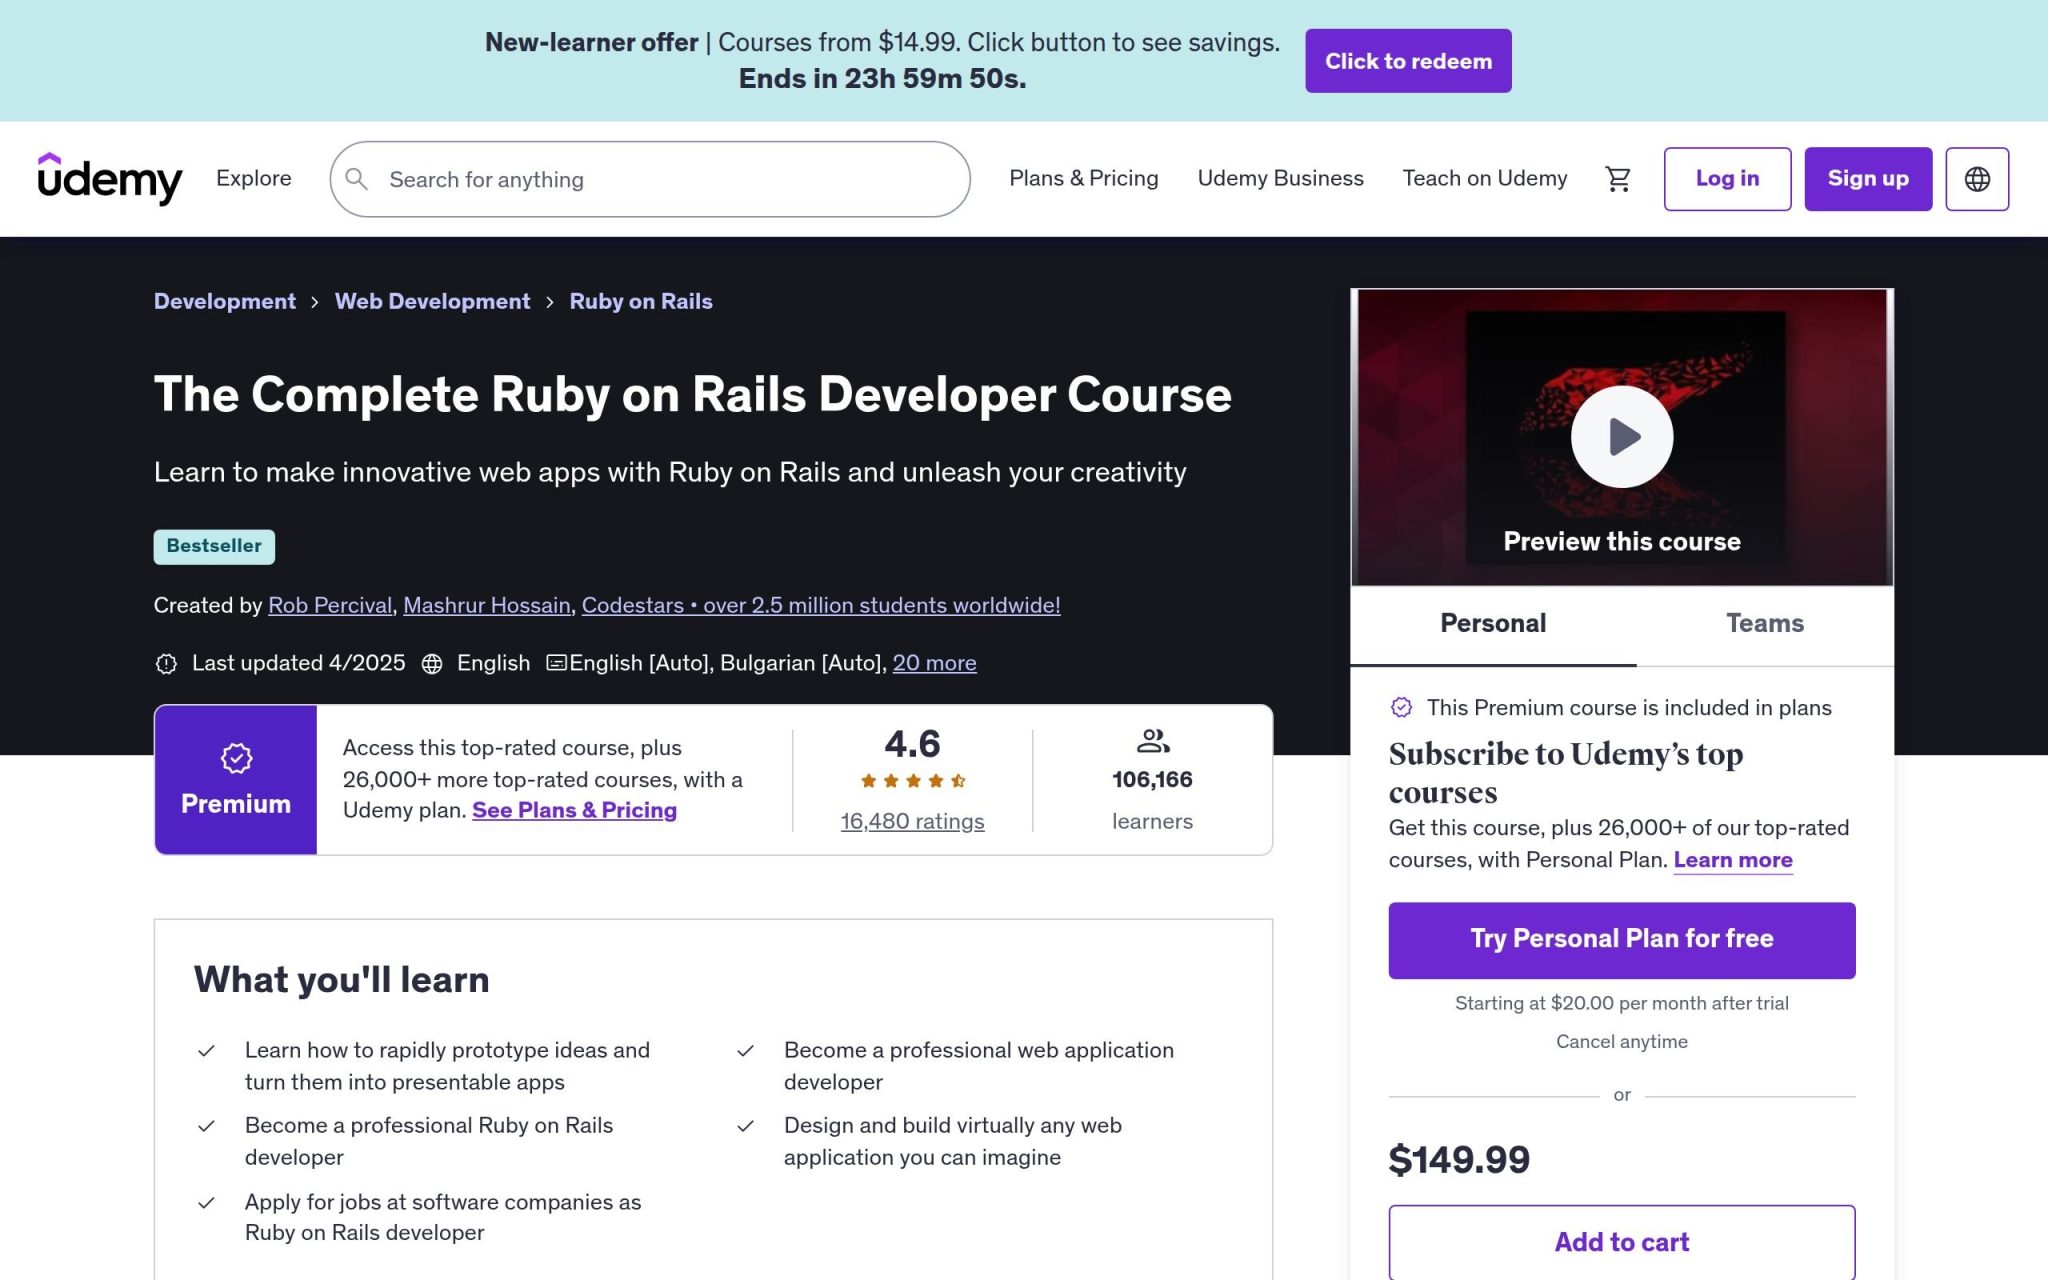Open Teach on Udemy

click(x=1484, y=178)
